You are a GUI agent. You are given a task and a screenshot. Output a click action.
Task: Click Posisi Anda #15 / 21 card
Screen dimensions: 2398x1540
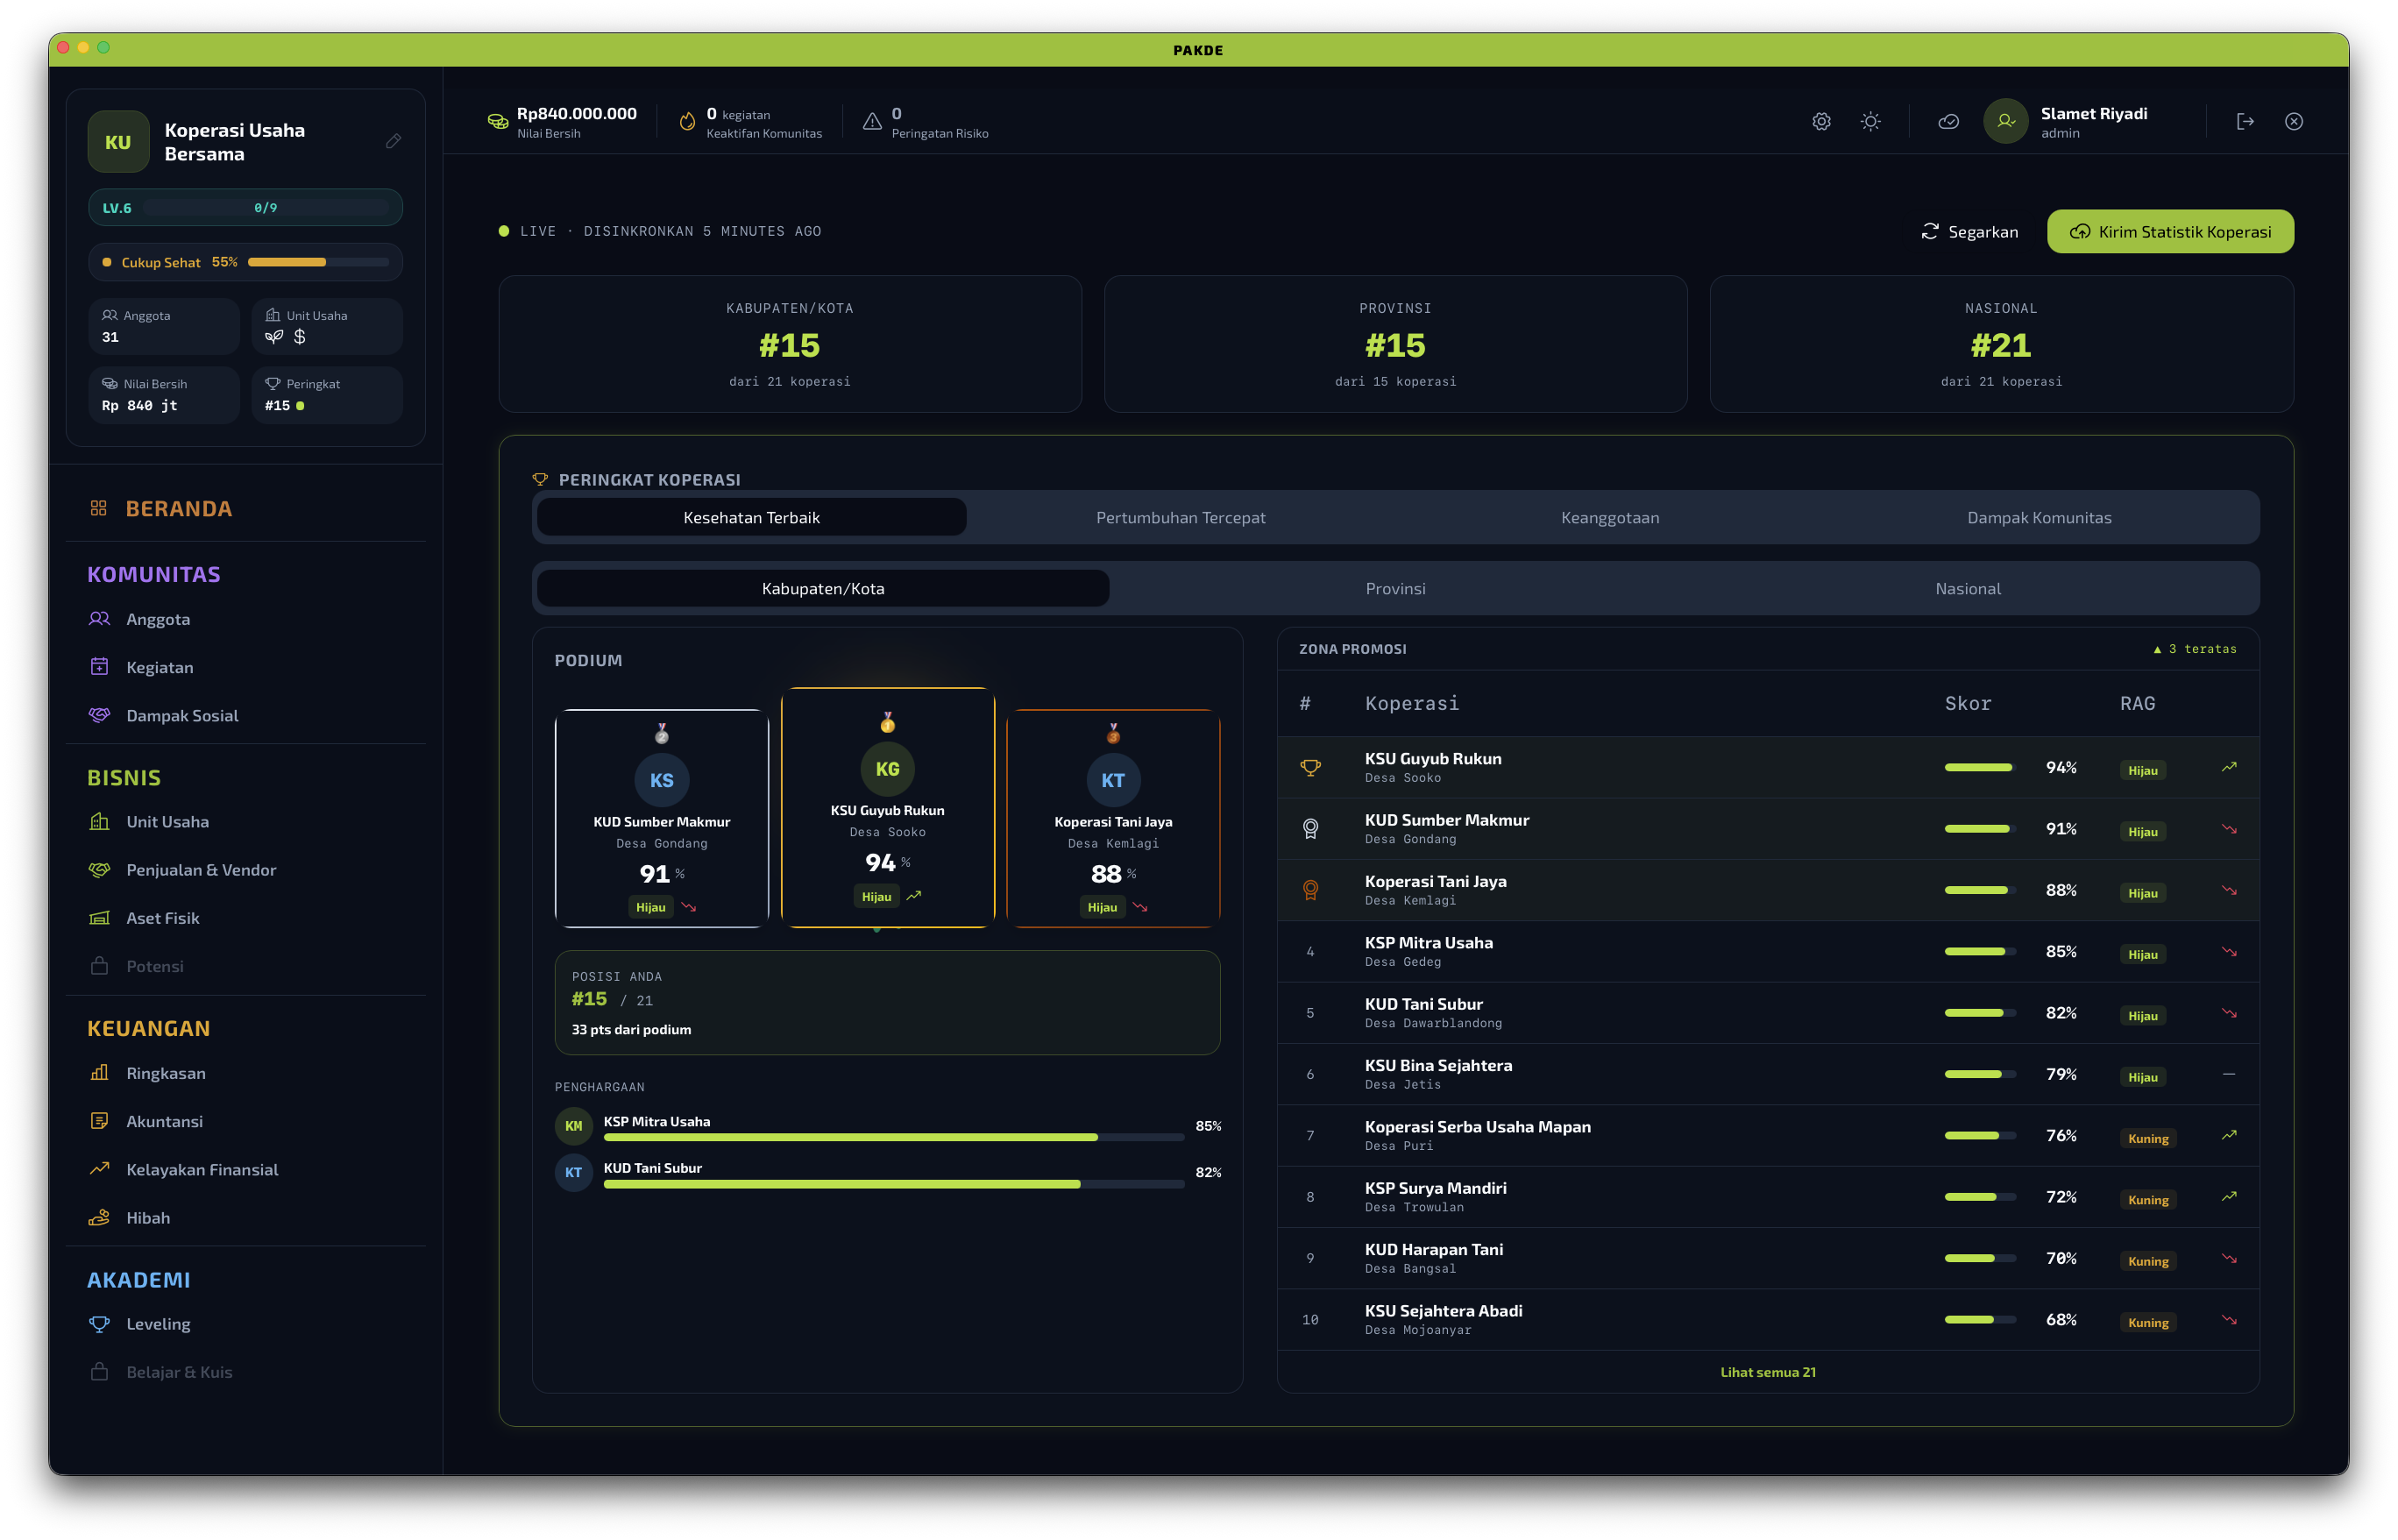pyautogui.click(x=887, y=1003)
